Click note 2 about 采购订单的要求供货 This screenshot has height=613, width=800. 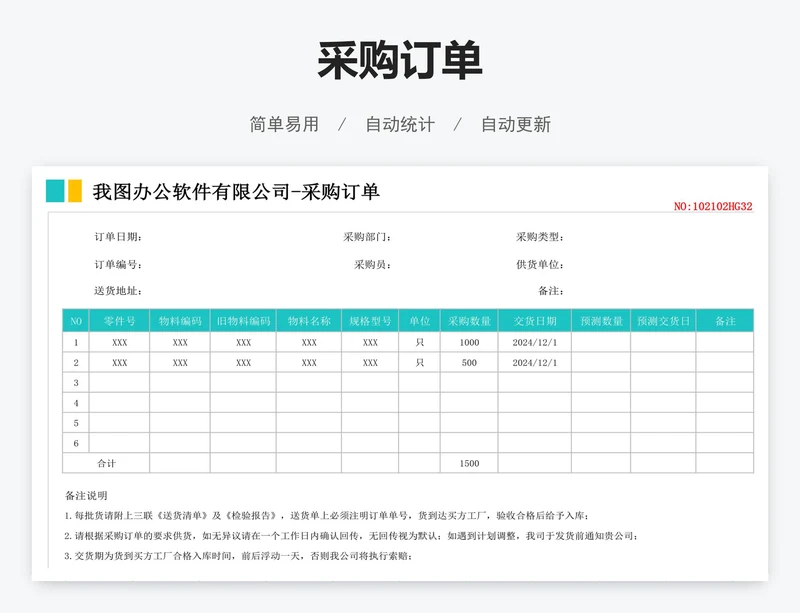[x=351, y=536]
